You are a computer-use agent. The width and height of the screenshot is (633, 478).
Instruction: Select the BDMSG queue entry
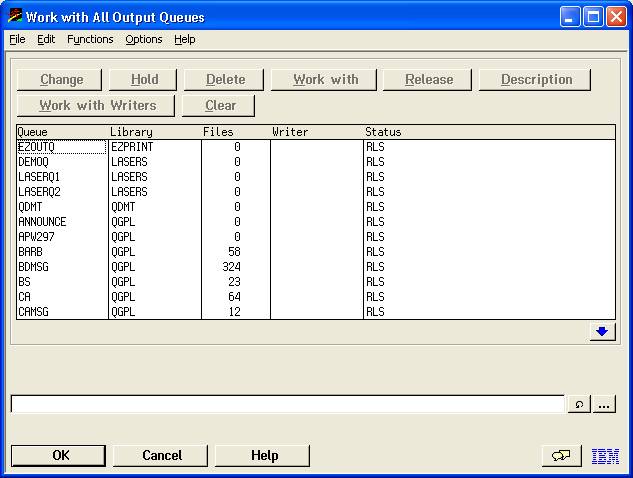coord(34,266)
